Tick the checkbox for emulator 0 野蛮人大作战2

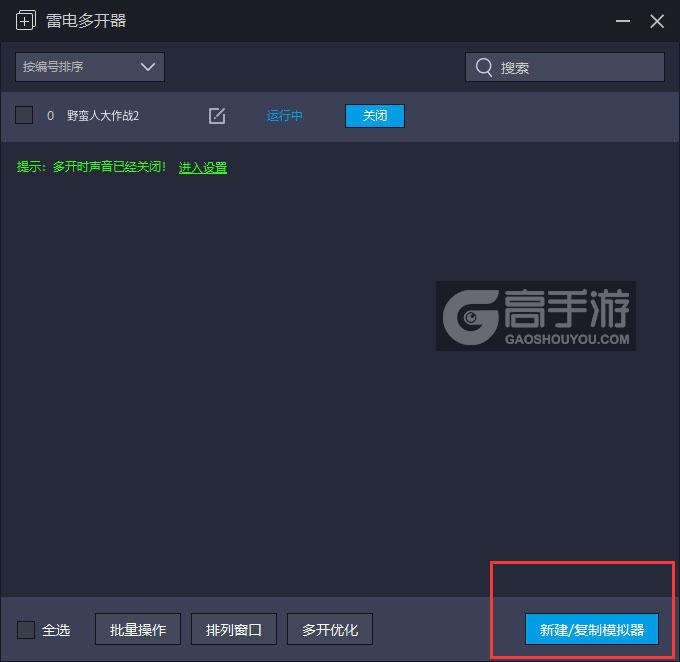click(x=24, y=115)
